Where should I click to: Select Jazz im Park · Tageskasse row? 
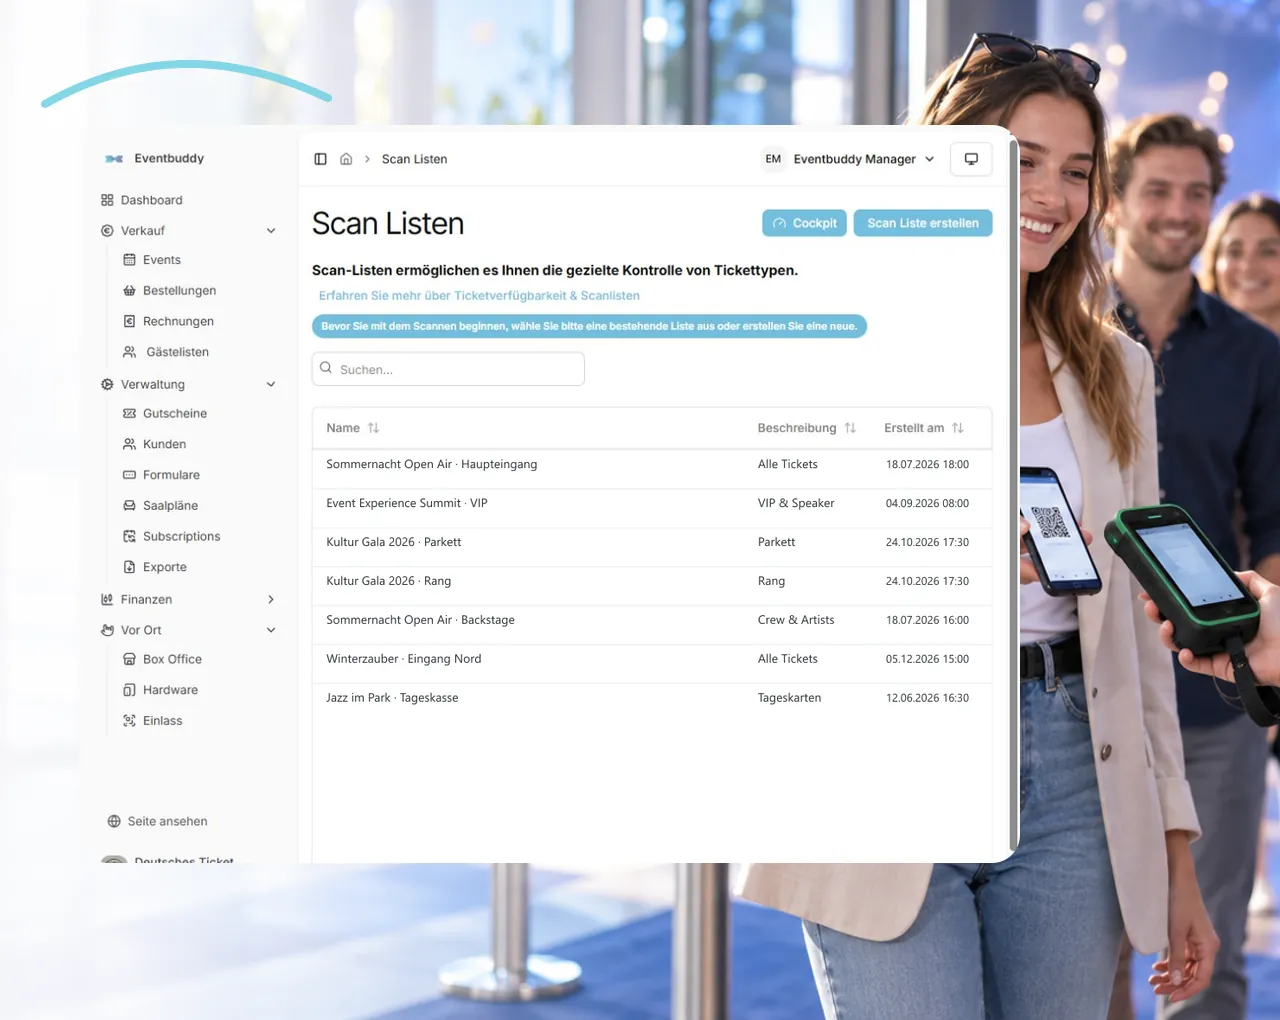[x=652, y=698]
